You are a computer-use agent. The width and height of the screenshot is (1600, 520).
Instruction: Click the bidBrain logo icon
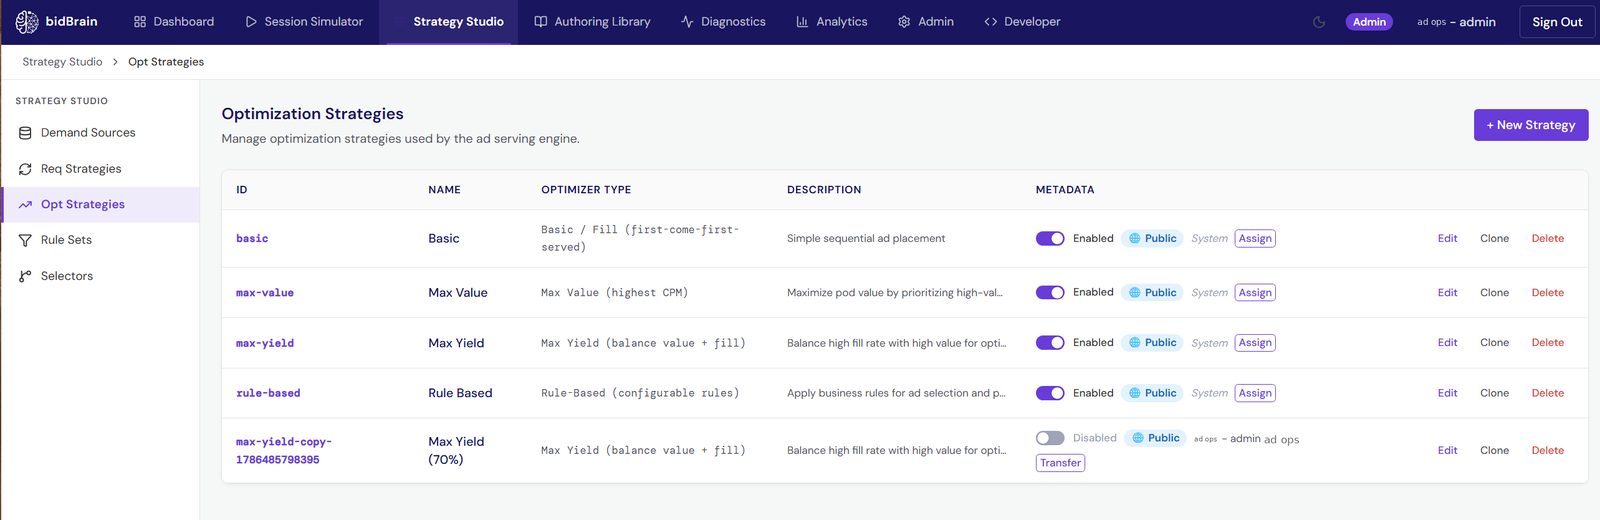tap(27, 21)
